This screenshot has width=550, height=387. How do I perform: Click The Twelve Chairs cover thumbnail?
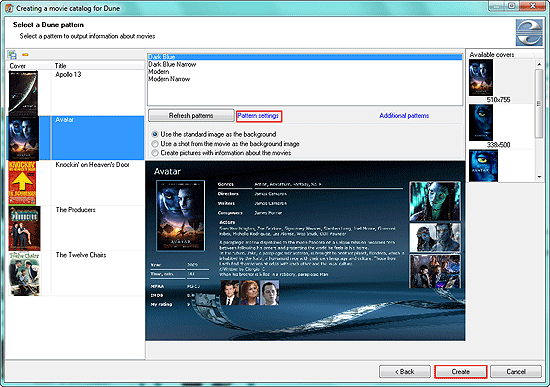[x=24, y=273]
